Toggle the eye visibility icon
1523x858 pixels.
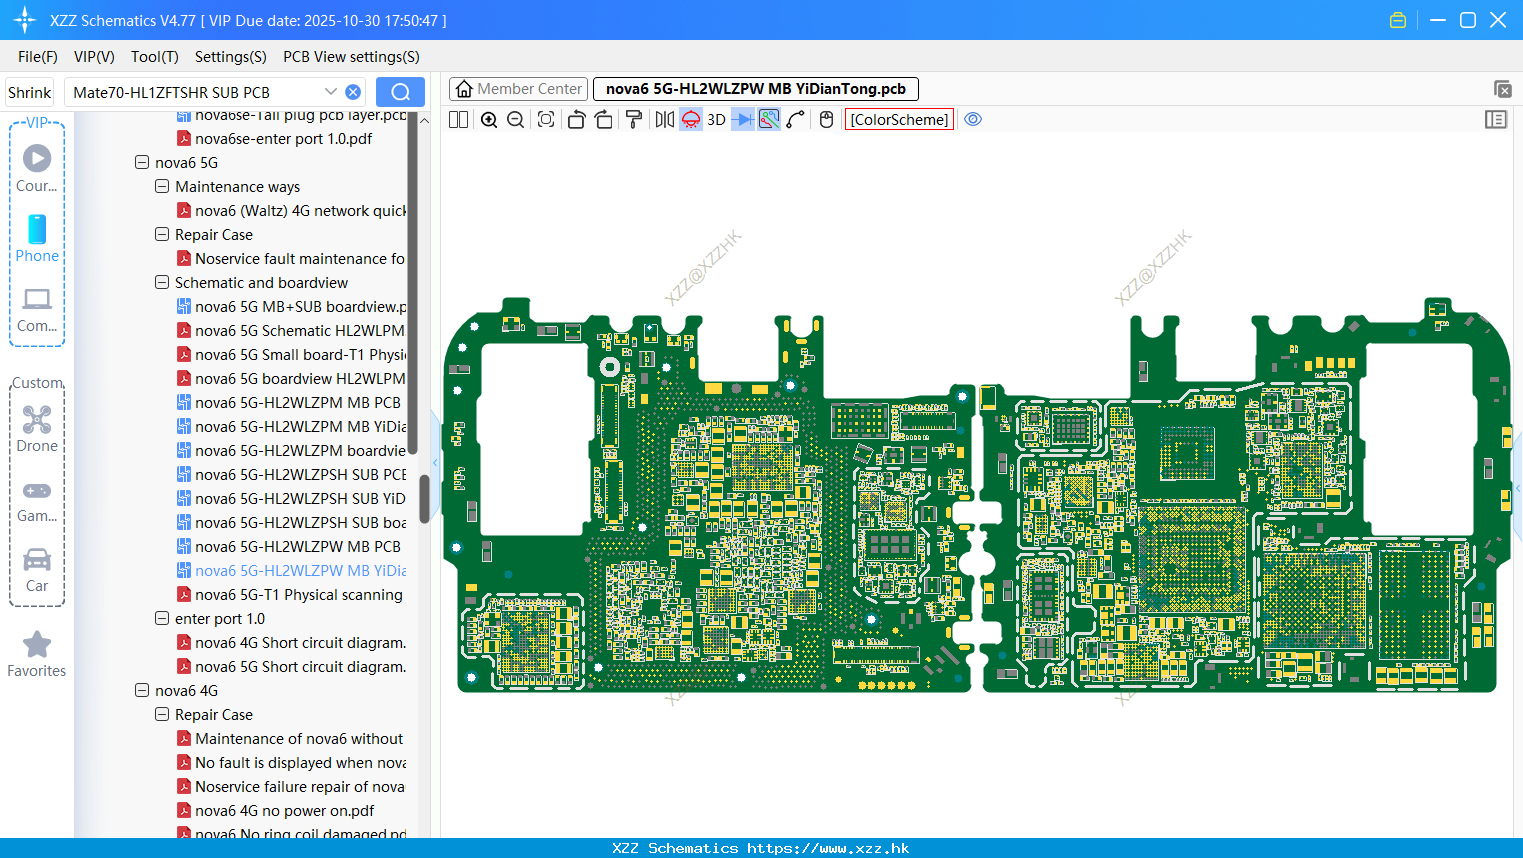tap(973, 119)
